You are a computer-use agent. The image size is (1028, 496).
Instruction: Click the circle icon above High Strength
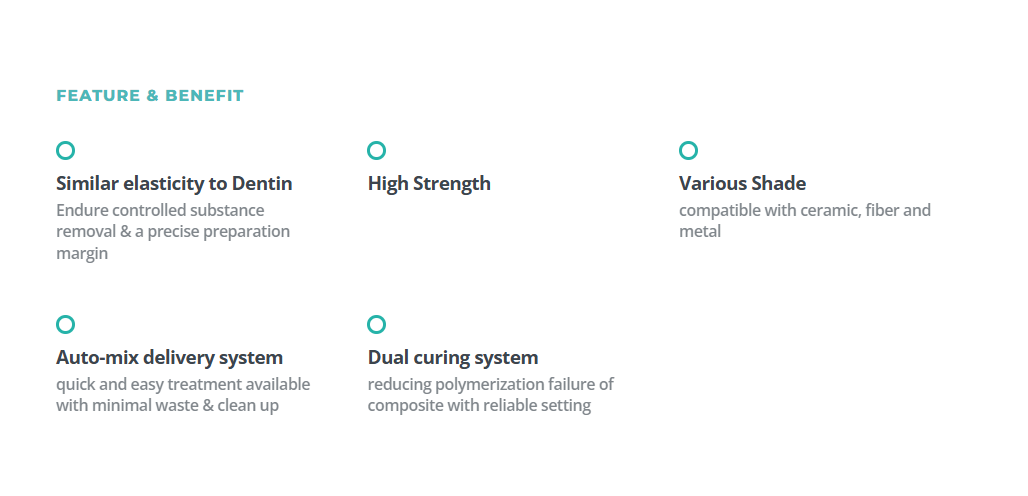376,151
